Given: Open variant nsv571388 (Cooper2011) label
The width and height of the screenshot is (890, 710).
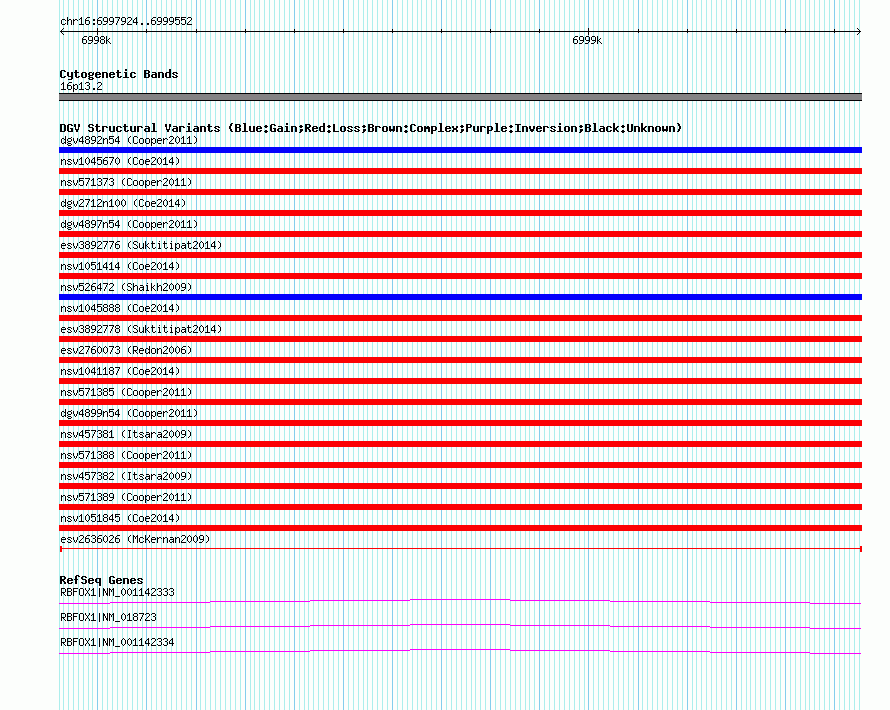Looking at the screenshot, I should coord(126,455).
